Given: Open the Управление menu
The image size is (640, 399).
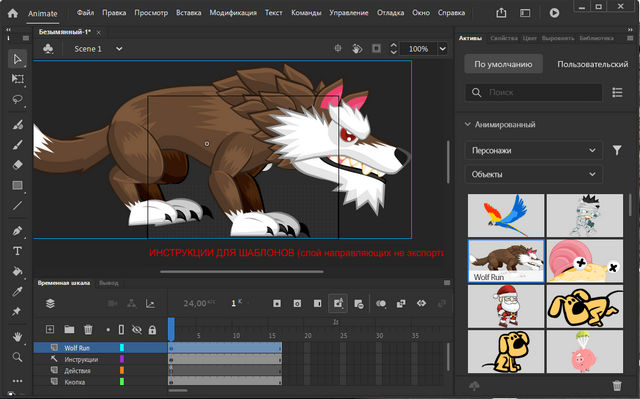Looking at the screenshot, I should (x=349, y=13).
